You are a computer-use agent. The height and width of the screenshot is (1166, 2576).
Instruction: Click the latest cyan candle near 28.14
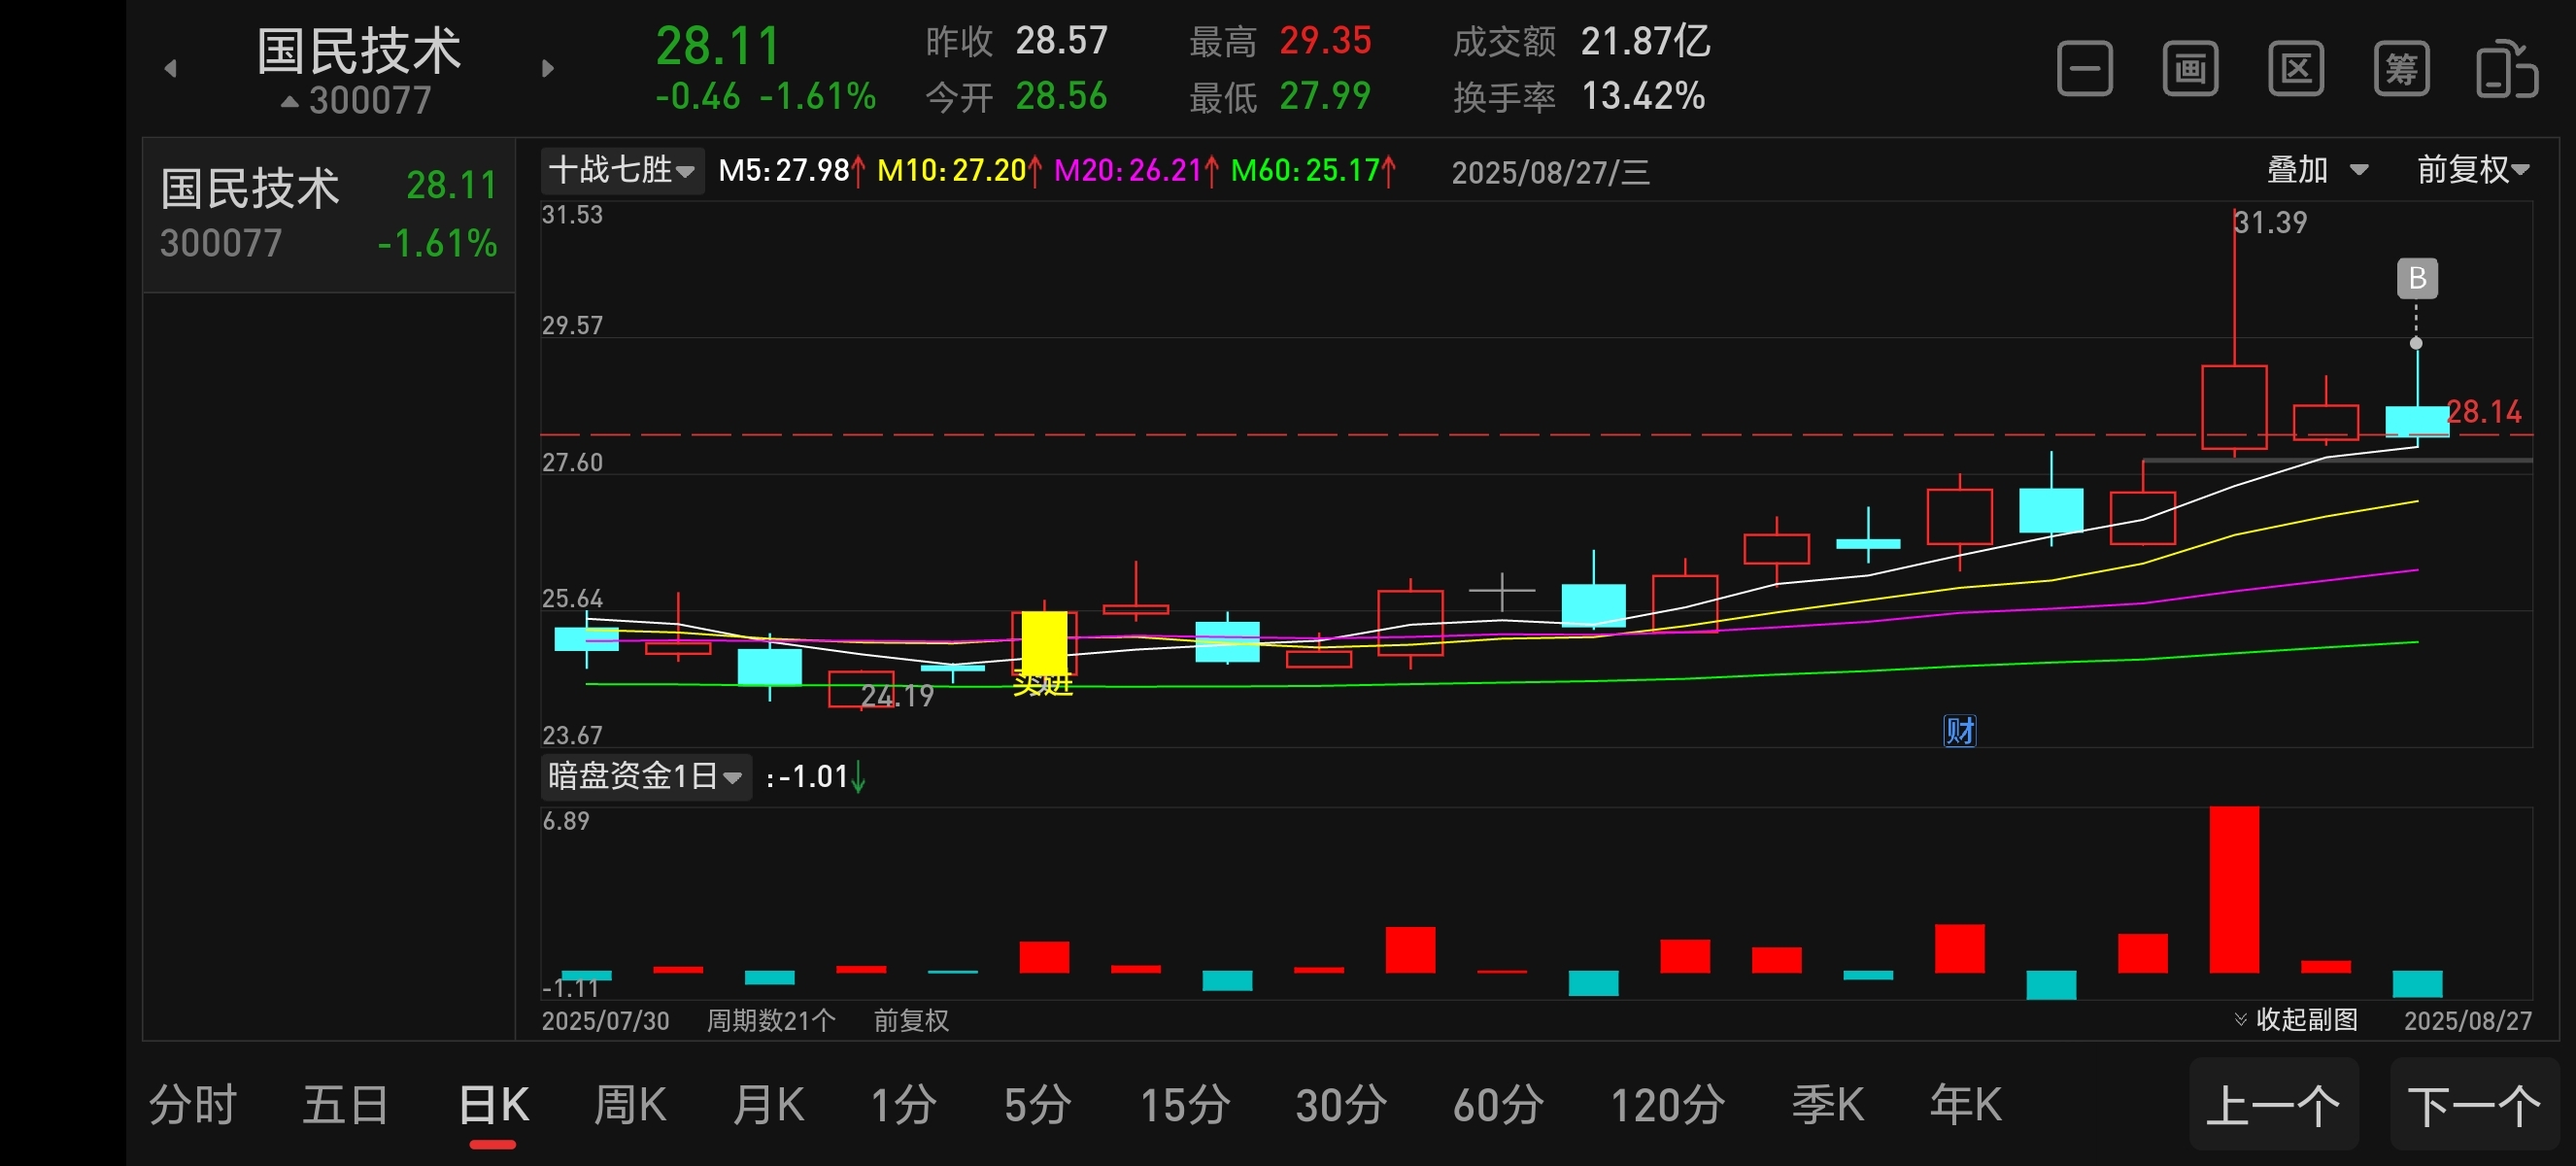coord(2417,421)
